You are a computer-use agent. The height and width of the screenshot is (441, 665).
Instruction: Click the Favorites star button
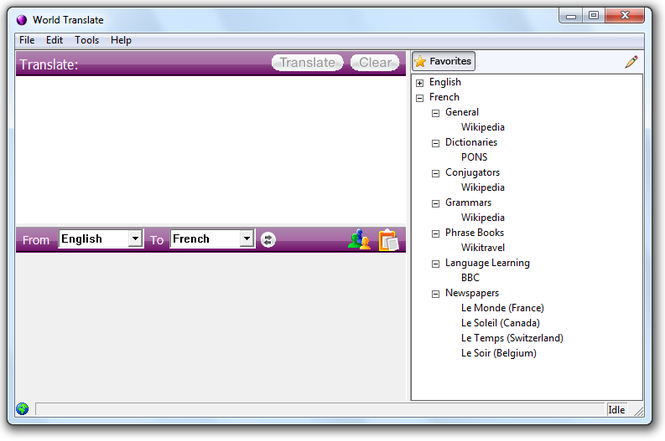click(444, 61)
